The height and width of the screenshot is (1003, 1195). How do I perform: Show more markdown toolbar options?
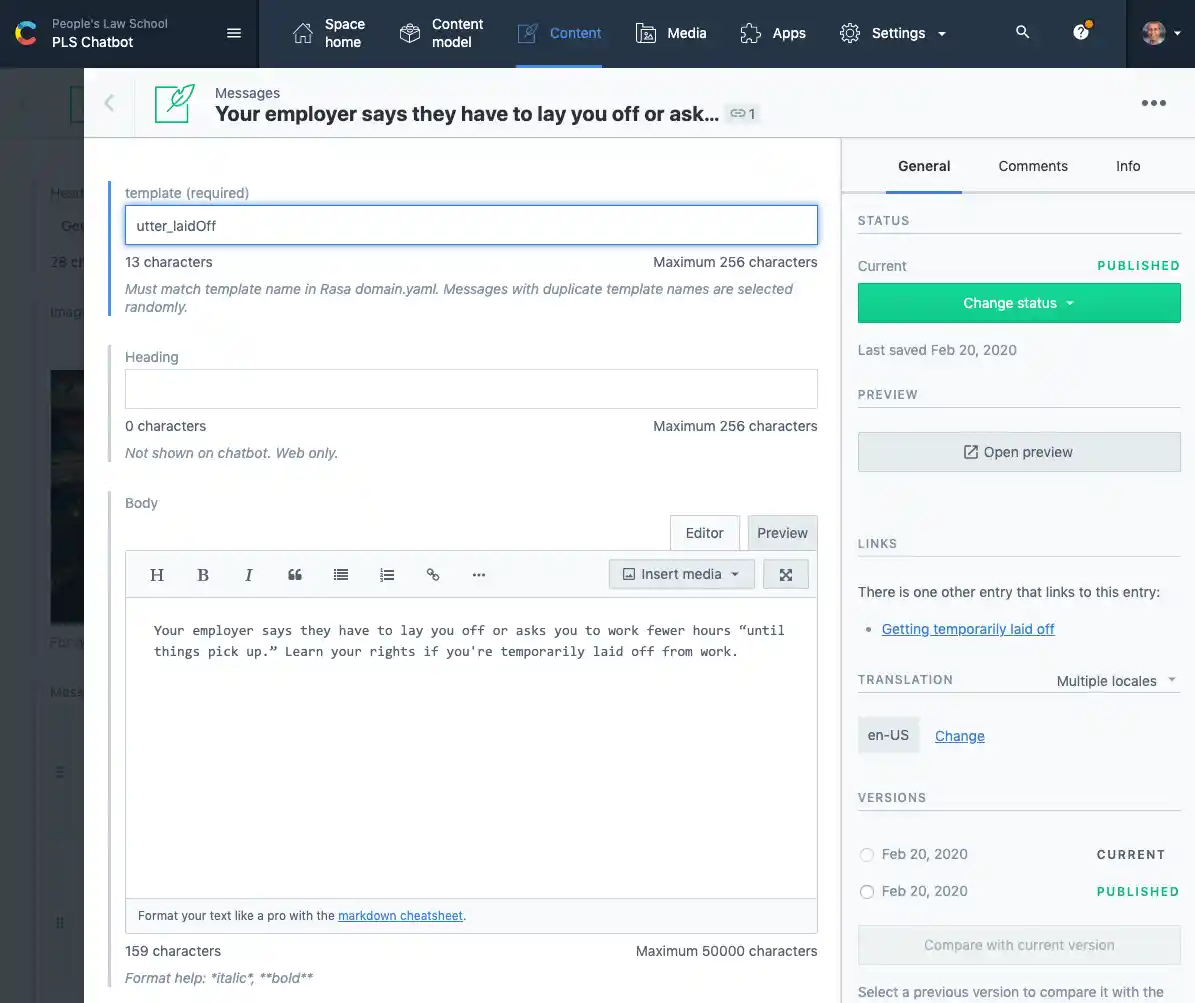point(479,575)
